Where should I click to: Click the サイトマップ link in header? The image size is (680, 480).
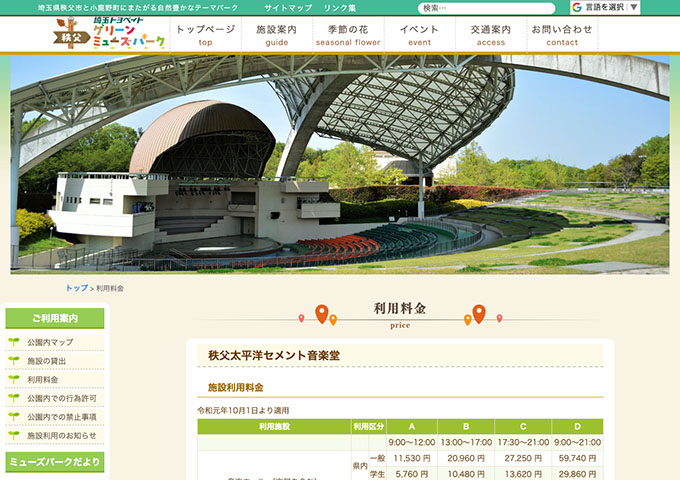288,8
